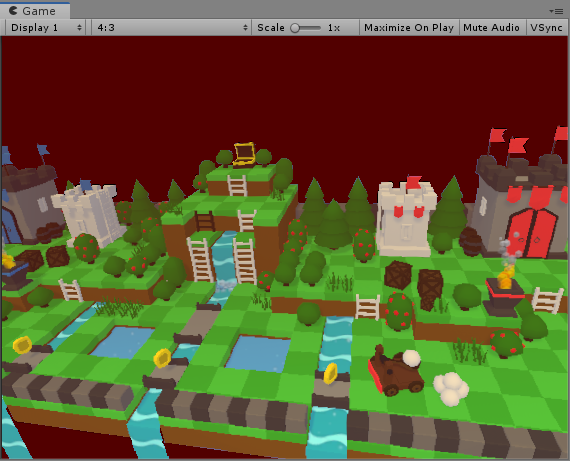Toggle Mute Audio
The width and height of the screenshot is (570, 461).
click(492, 28)
